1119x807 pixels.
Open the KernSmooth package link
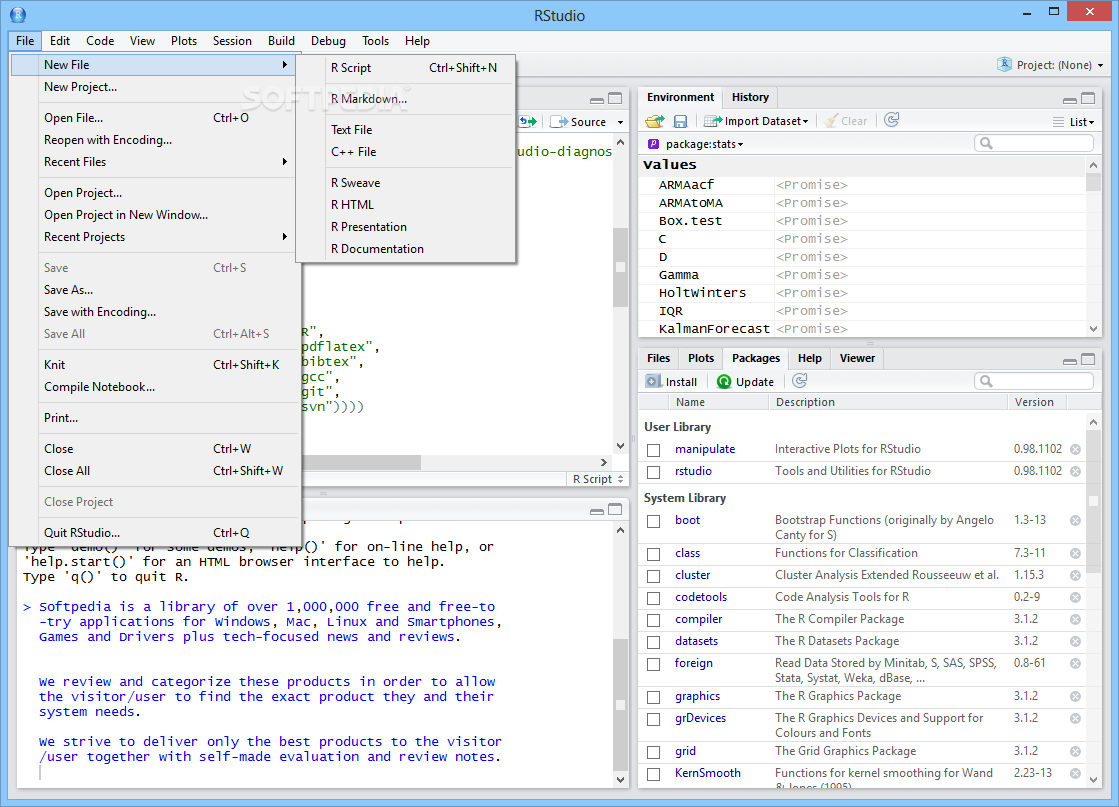click(708, 773)
